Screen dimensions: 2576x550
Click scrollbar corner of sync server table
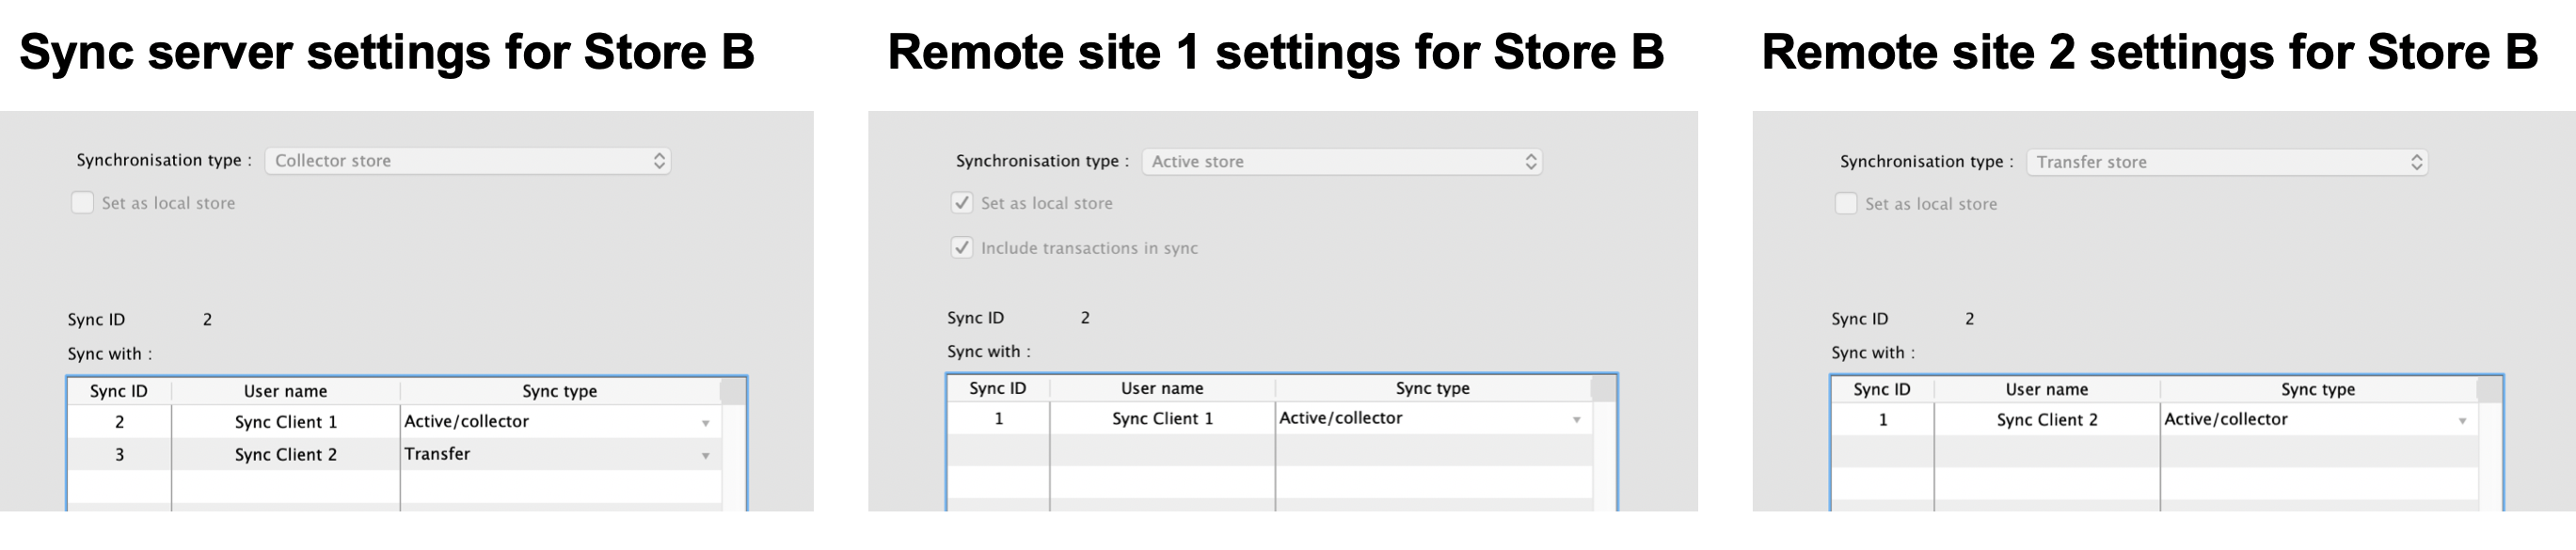click(x=733, y=391)
